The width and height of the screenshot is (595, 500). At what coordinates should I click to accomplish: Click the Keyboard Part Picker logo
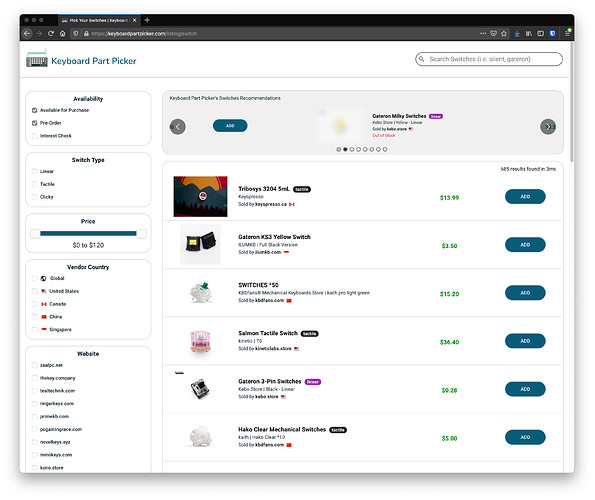(81, 59)
